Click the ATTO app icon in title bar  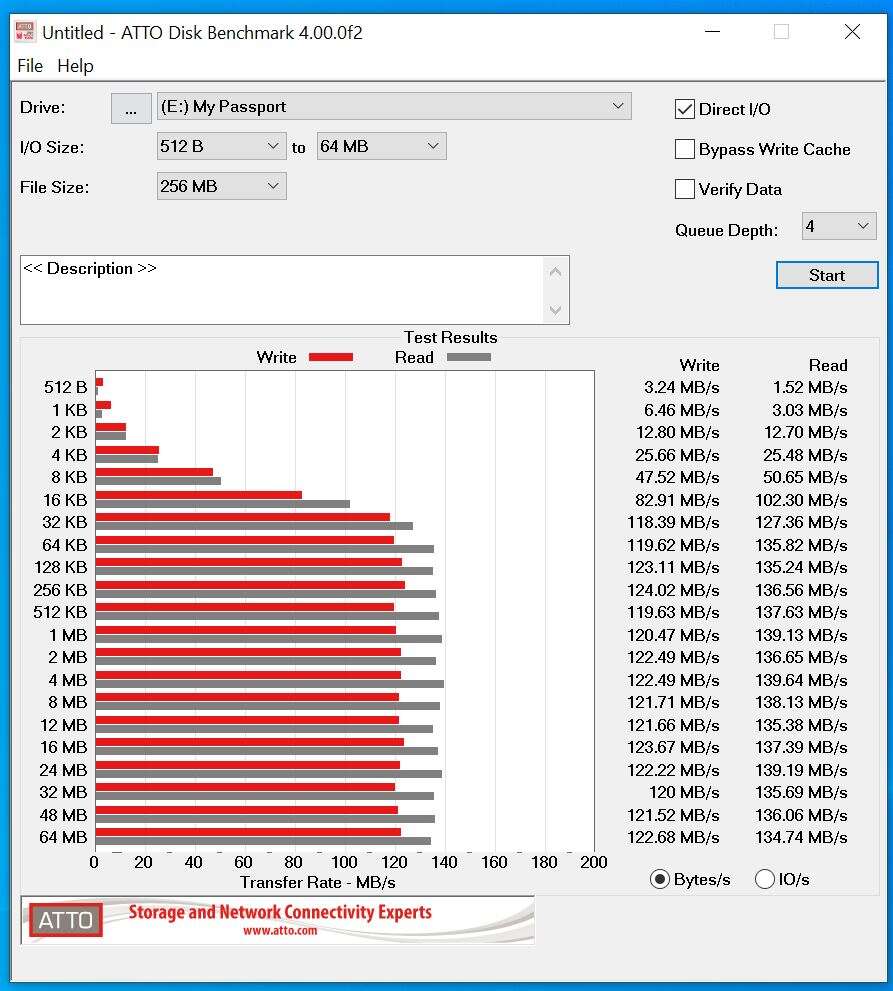pos(25,32)
